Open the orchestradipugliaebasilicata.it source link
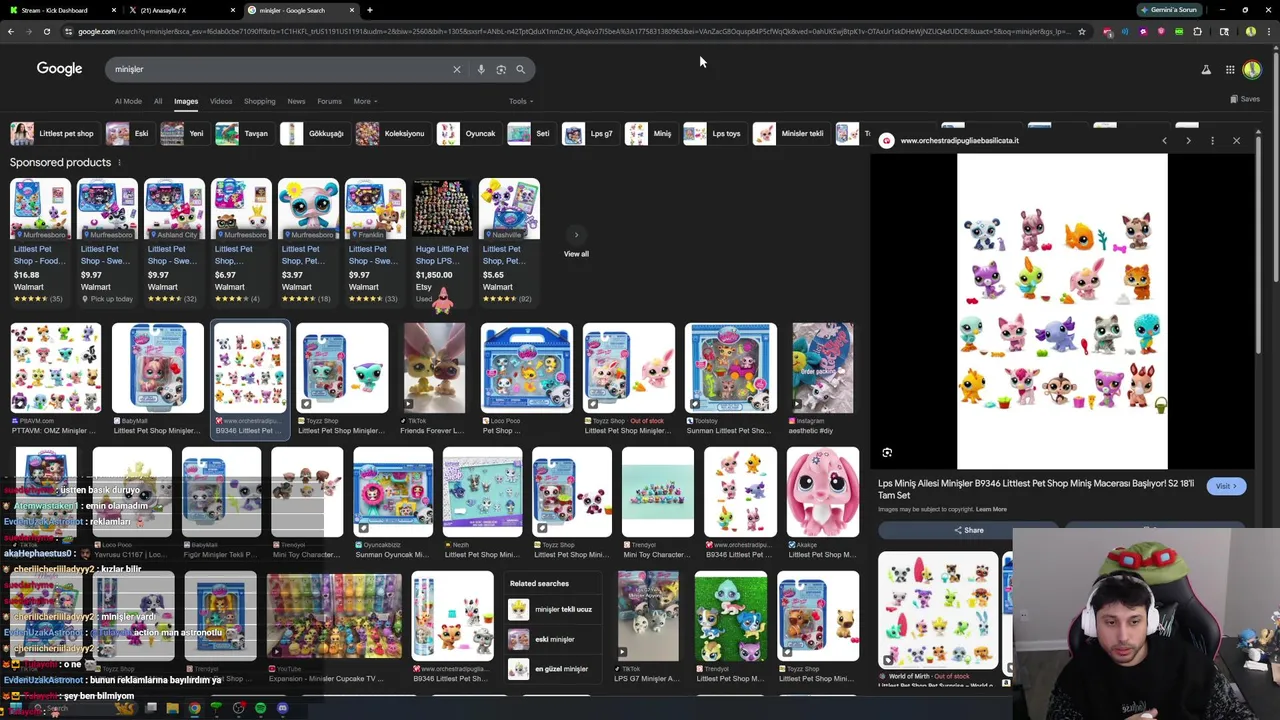The width and height of the screenshot is (1280, 720). coord(959,141)
